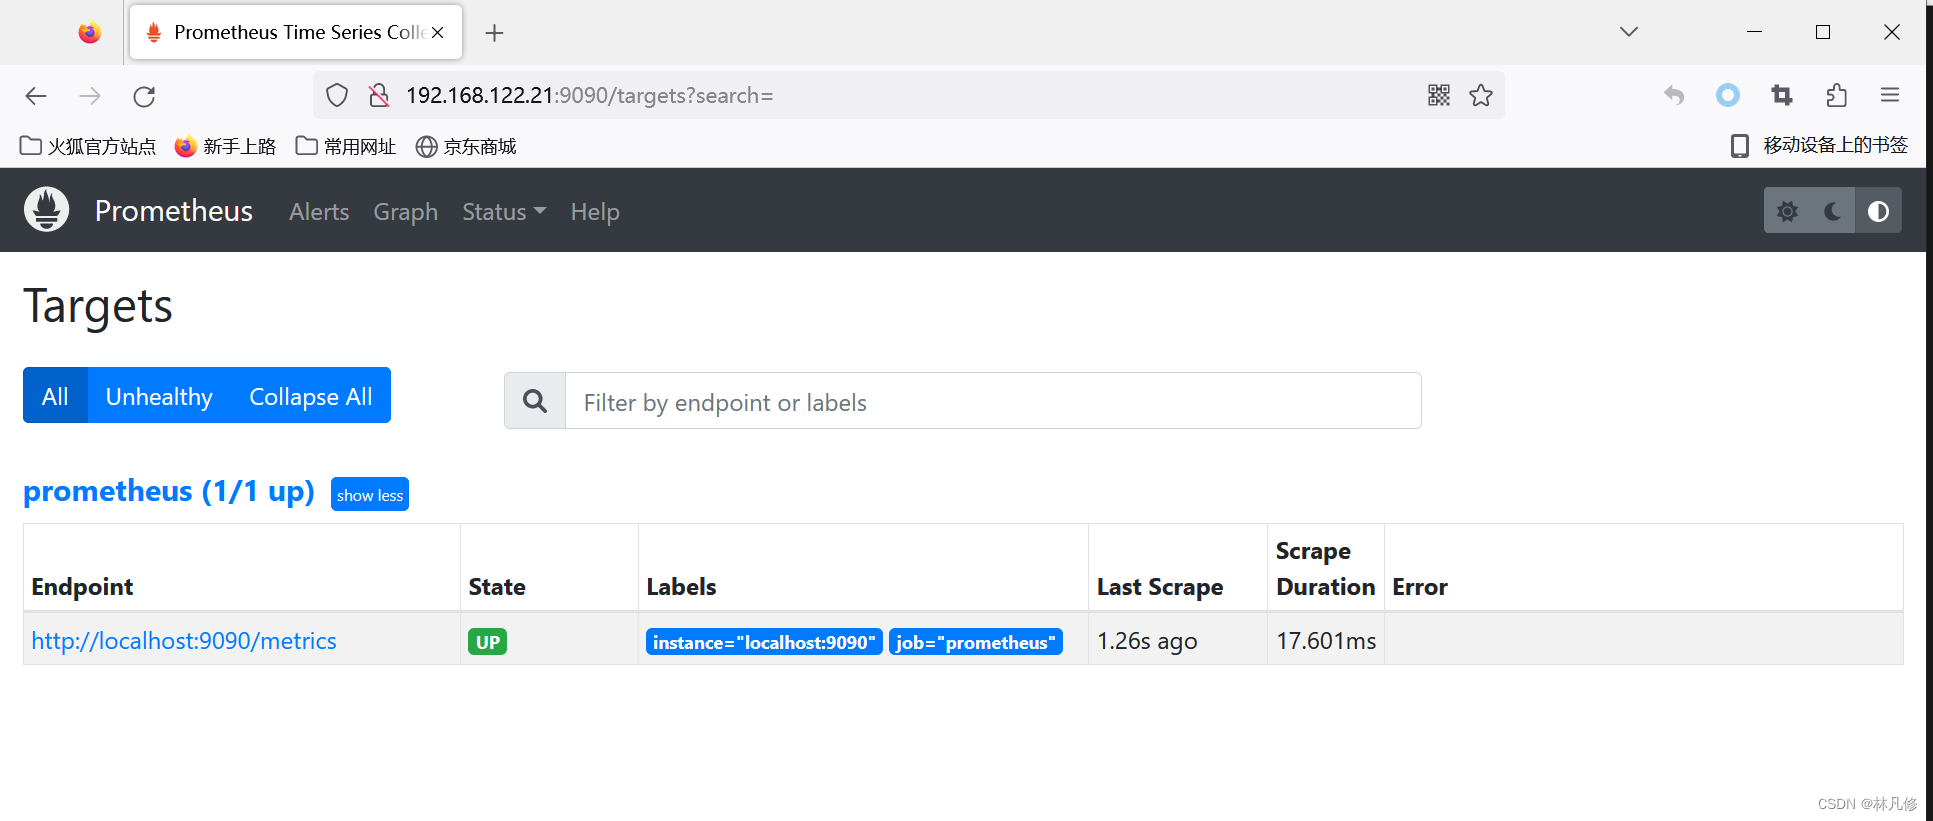Open a new tab with plus icon

tap(494, 33)
